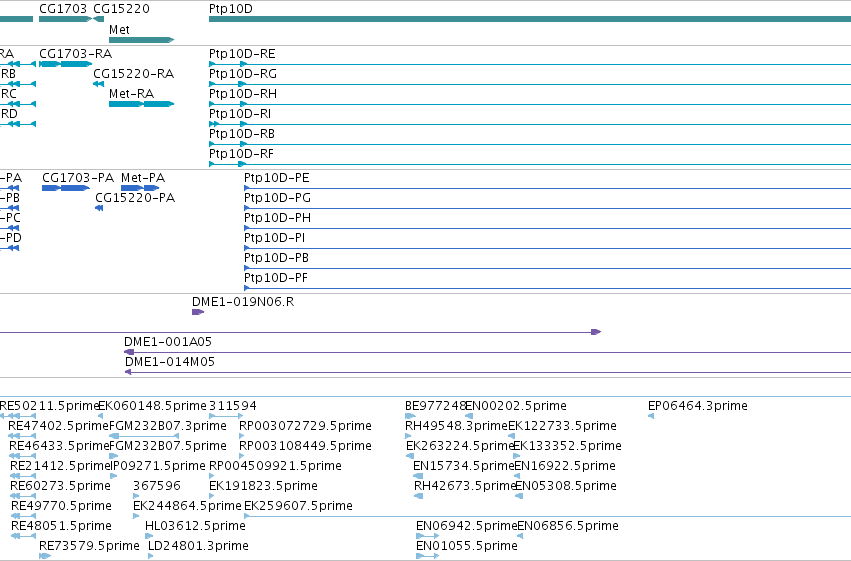851x561 pixels.
Task: Click EK244864.5prime entry
Action: [187, 506]
